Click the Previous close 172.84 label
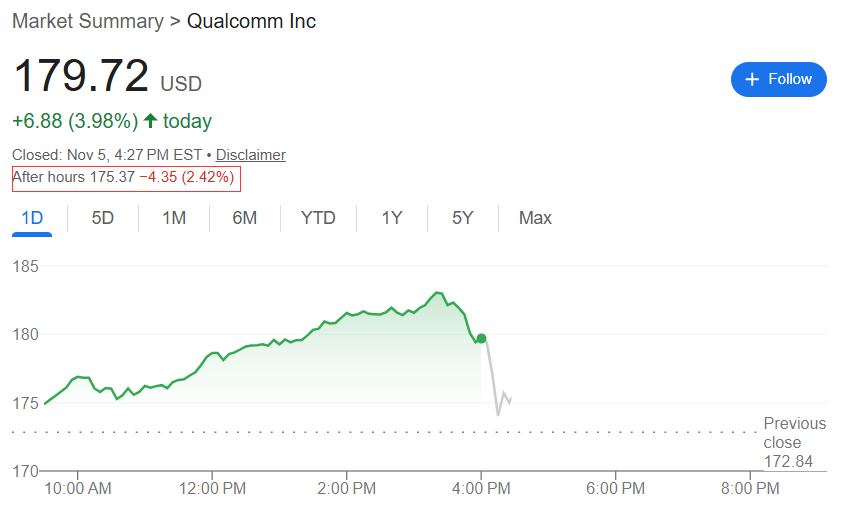Viewport: 853px width, 517px height. [794, 442]
